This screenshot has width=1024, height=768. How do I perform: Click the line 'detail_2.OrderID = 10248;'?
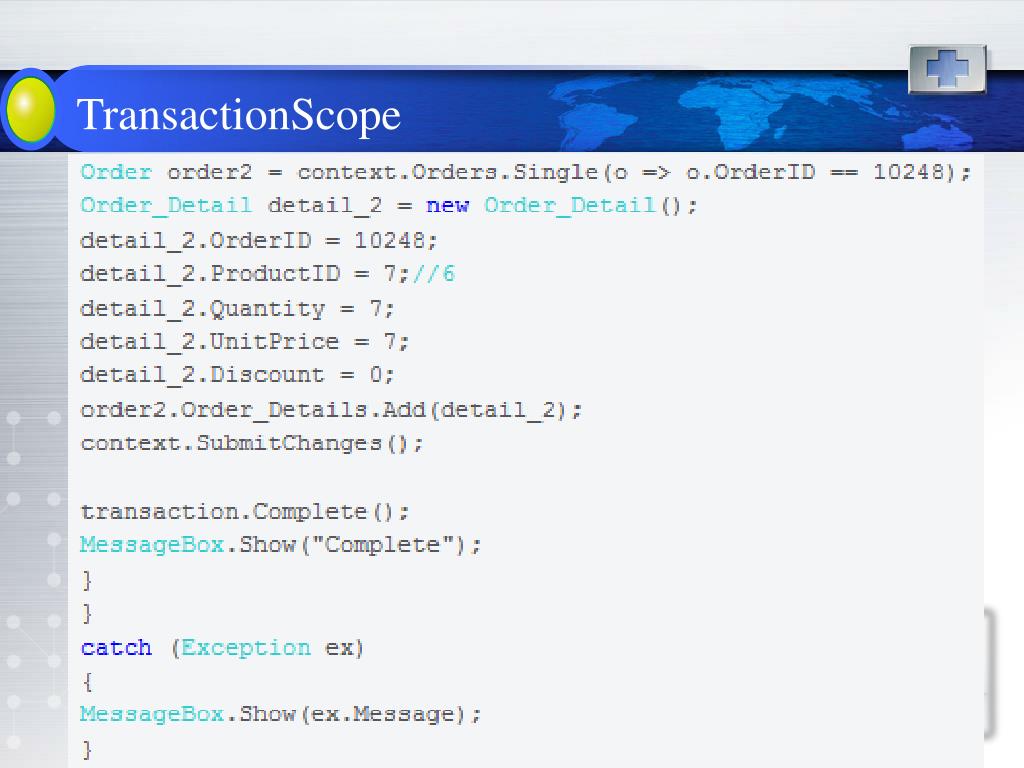click(x=259, y=240)
